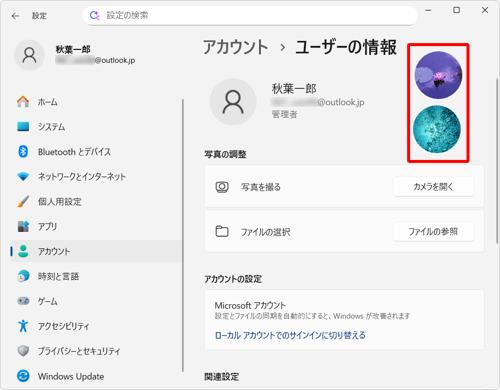The image size is (500, 390).
Task: Click the Bluetooth icon in the sidebar
Action: coord(23,152)
